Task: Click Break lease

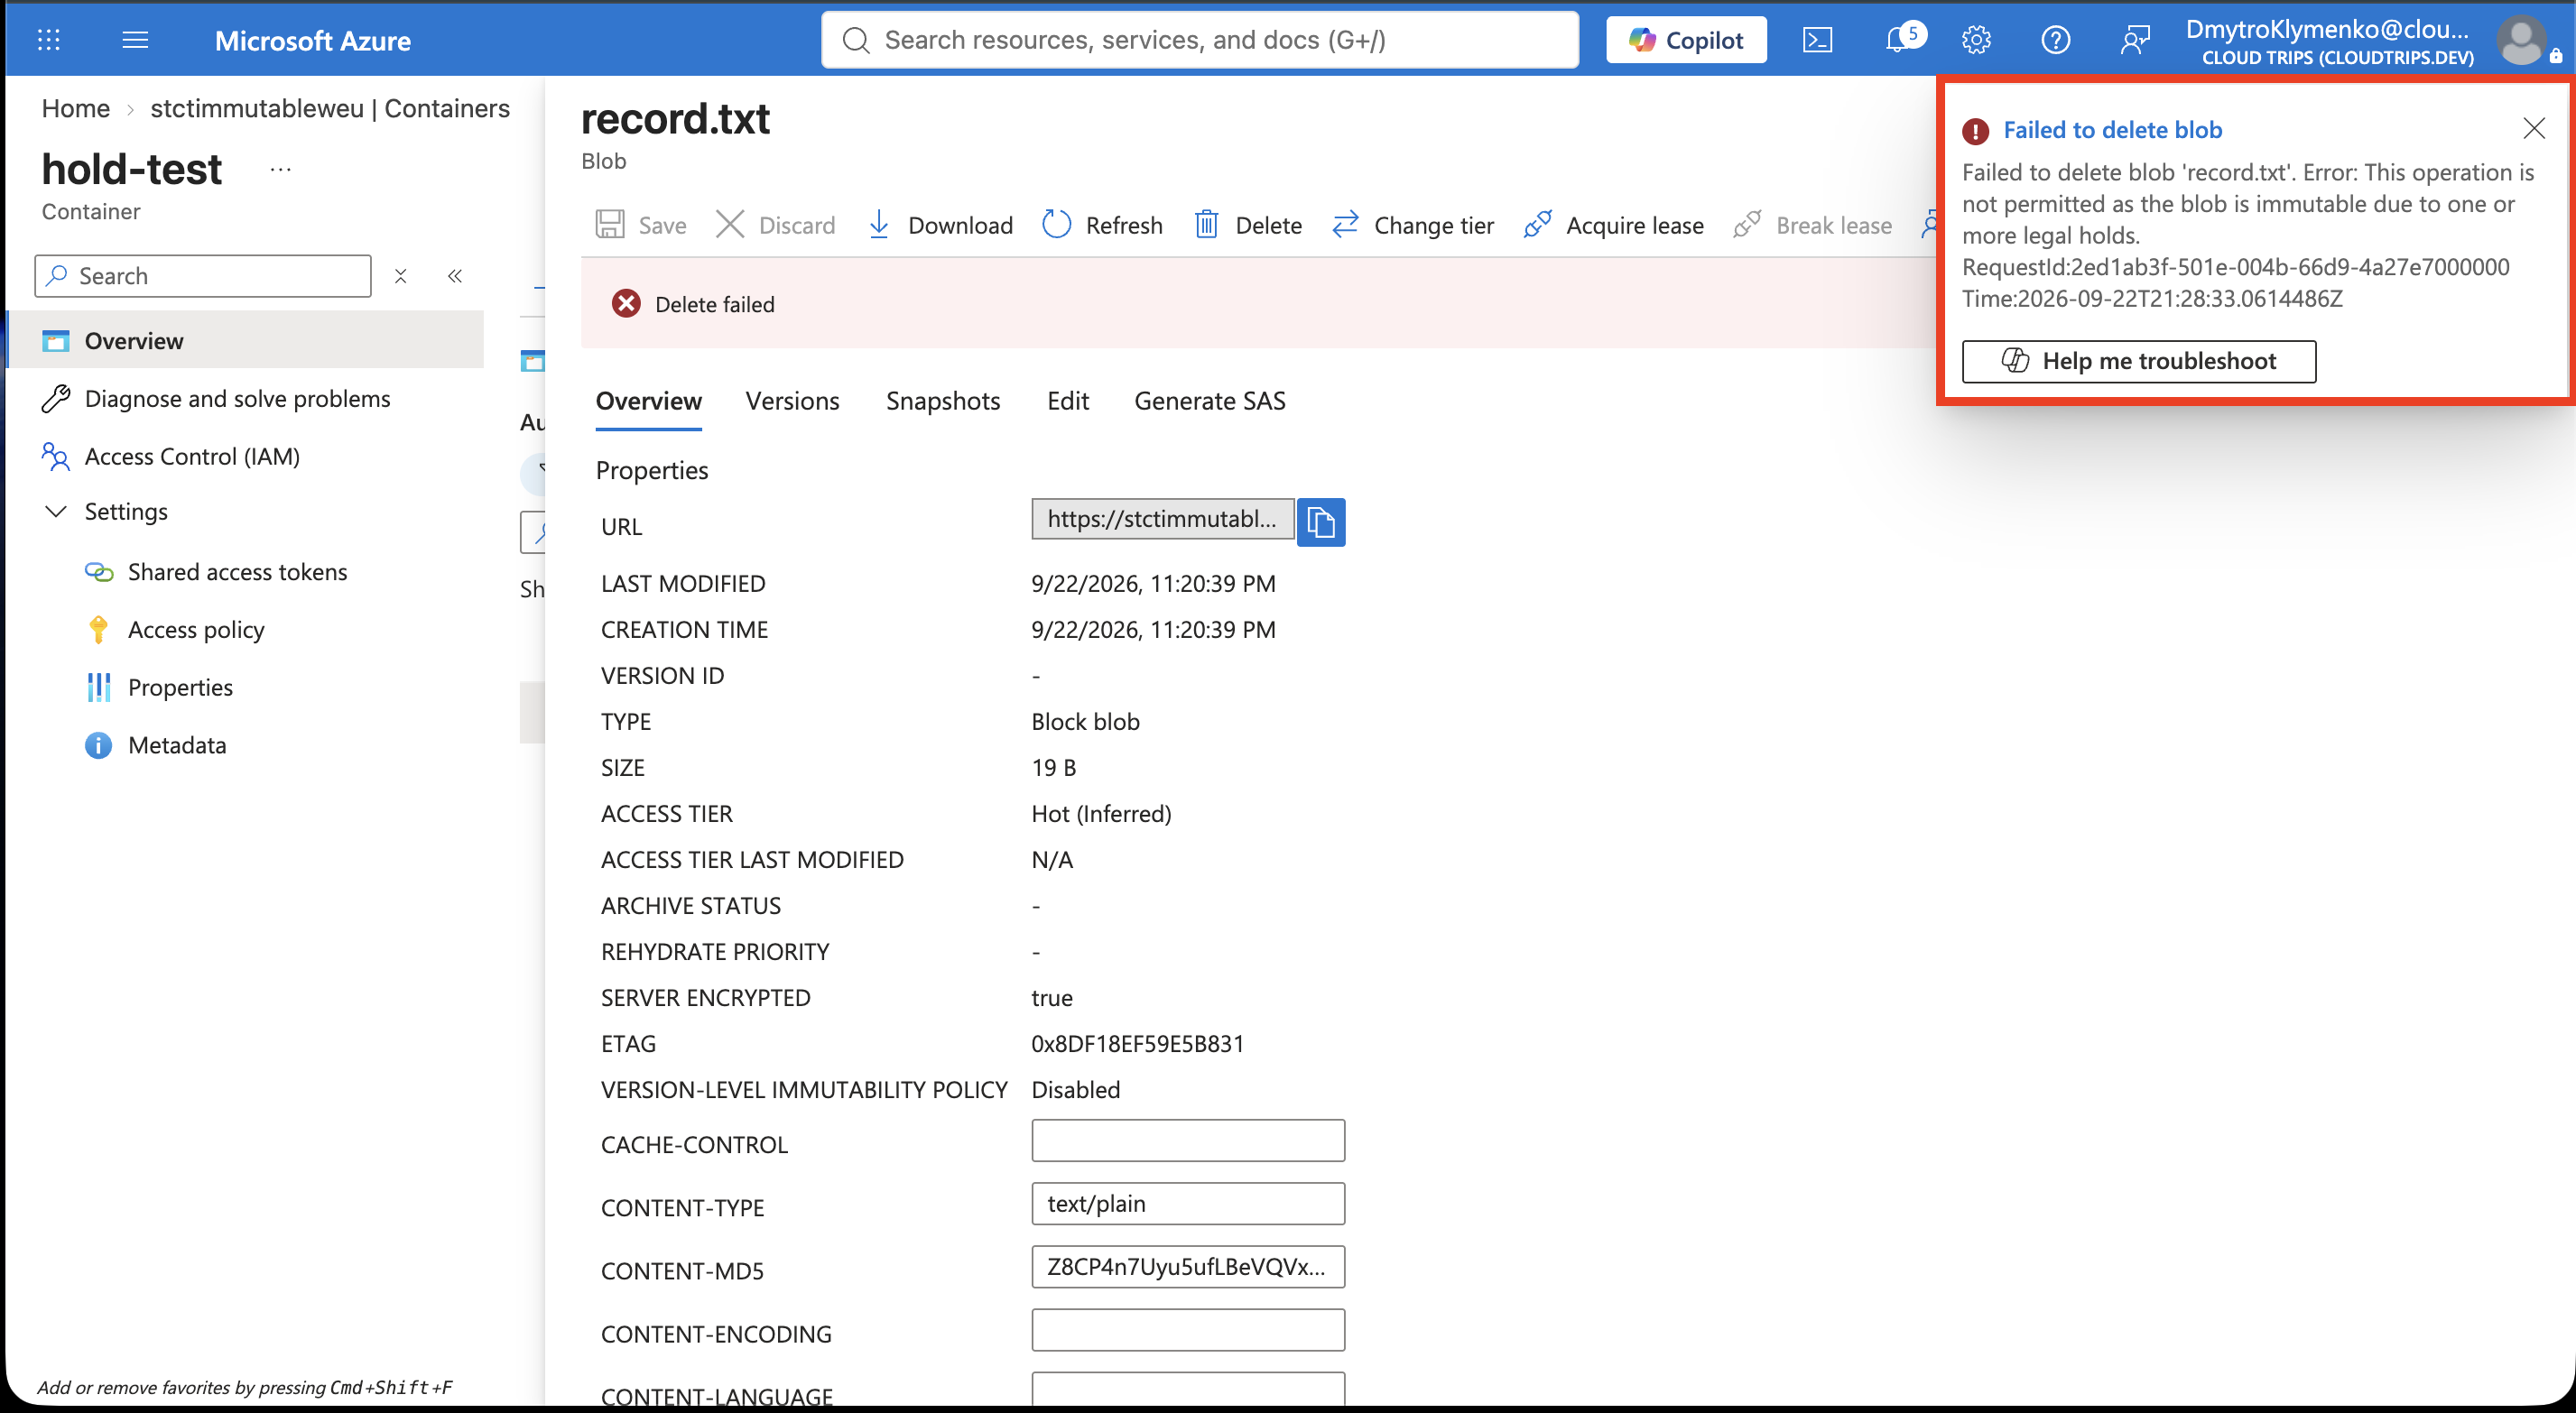Action: click(x=1813, y=225)
